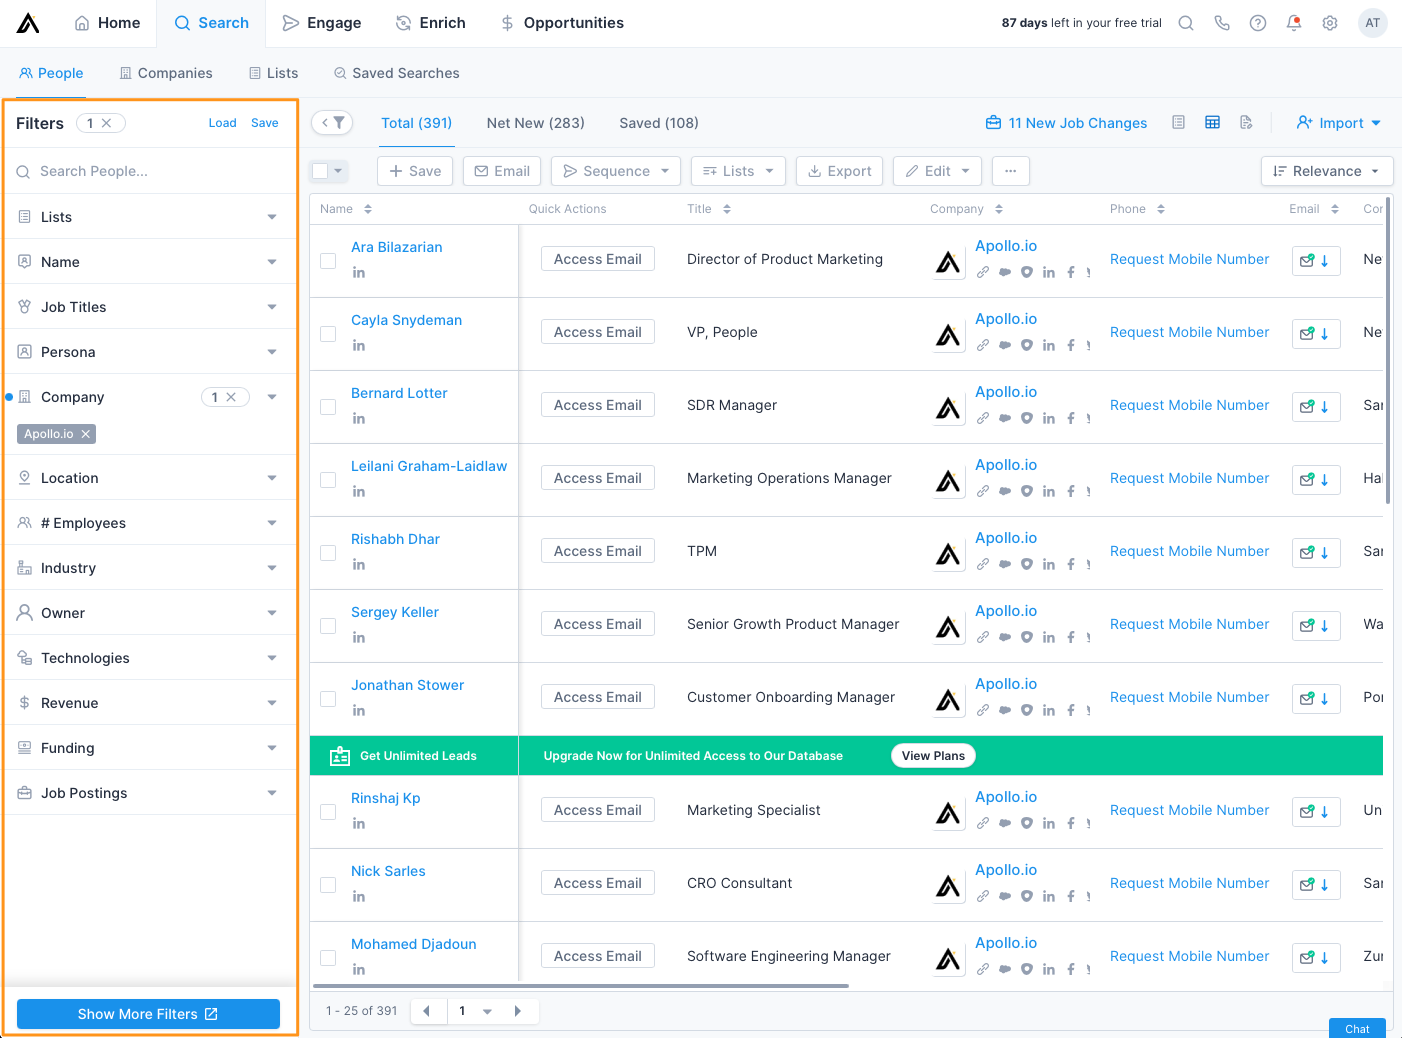Switch to the table grid view icon

[x=1212, y=122]
